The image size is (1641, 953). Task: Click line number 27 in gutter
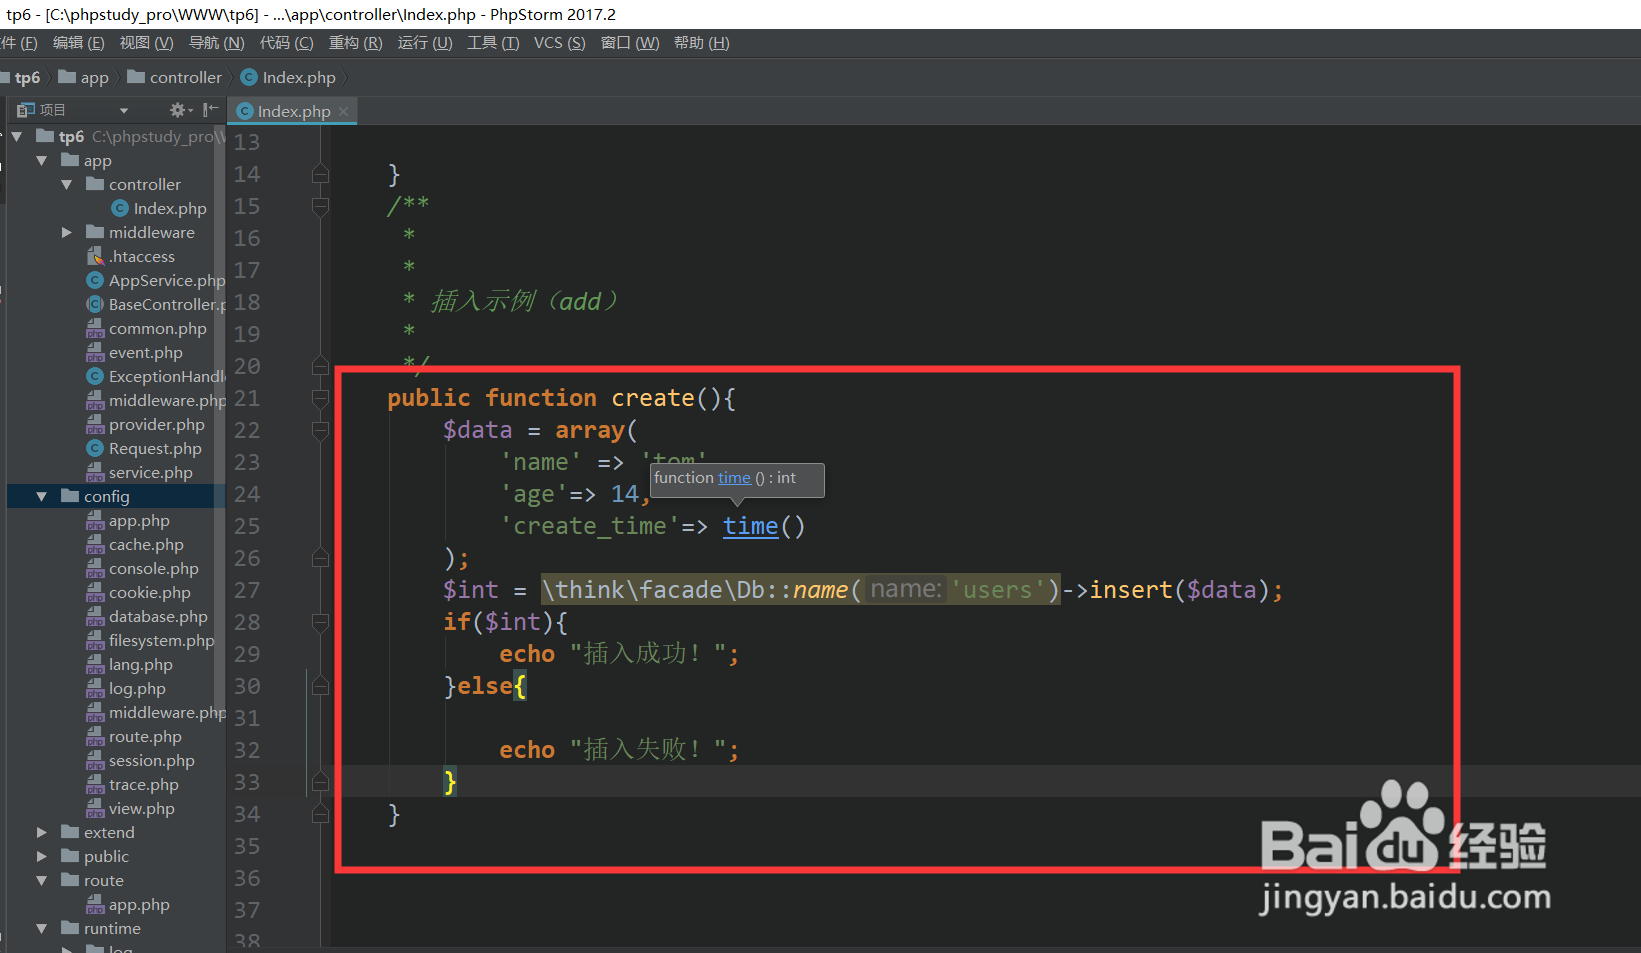[247, 590]
